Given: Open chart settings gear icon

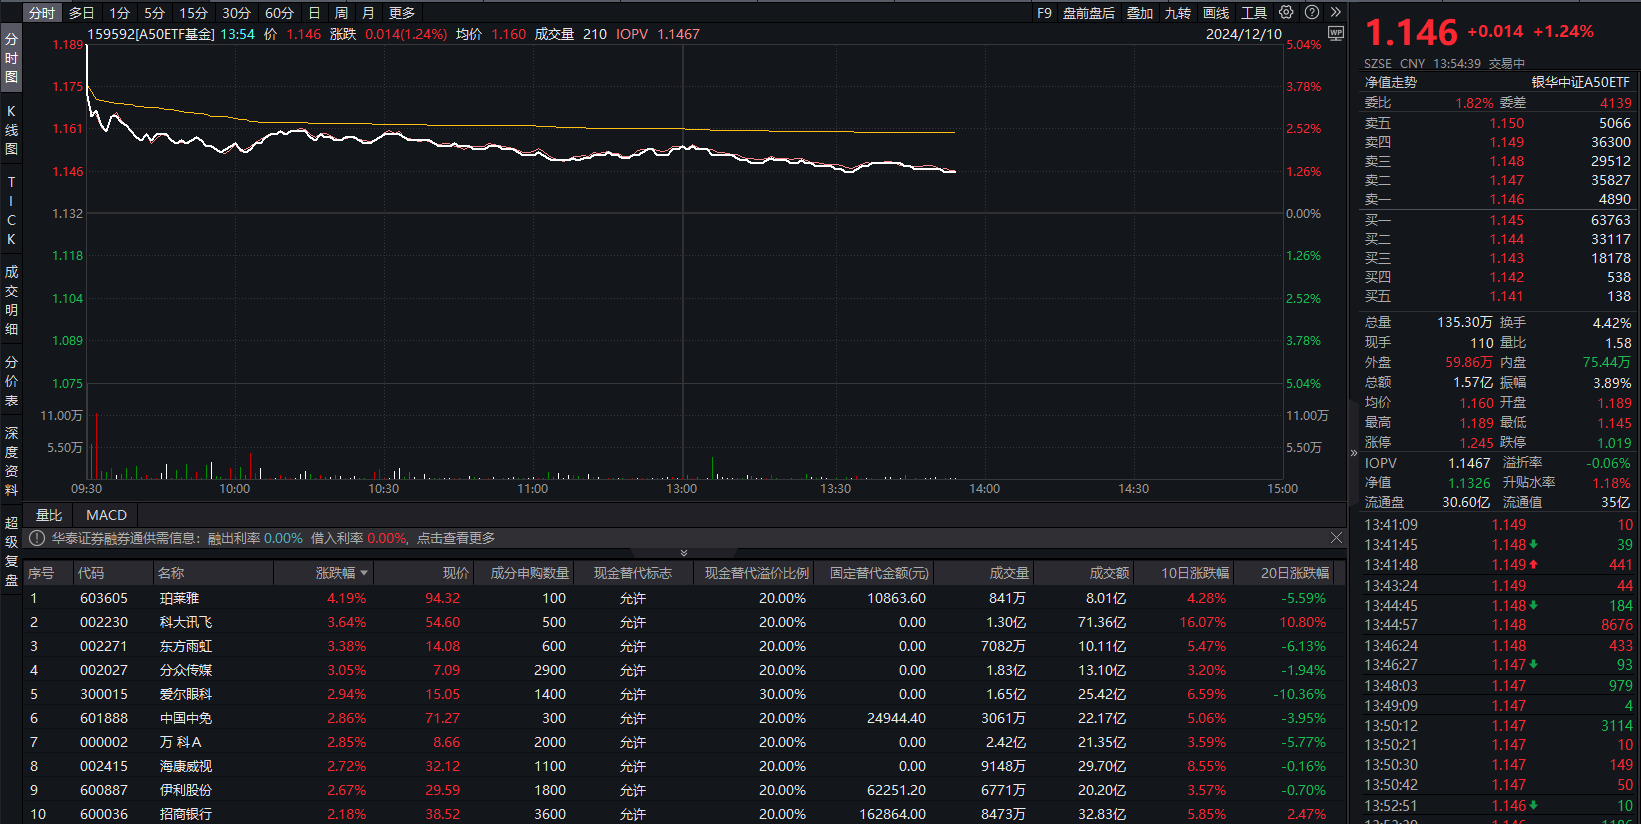Looking at the screenshot, I should coord(1286,13).
